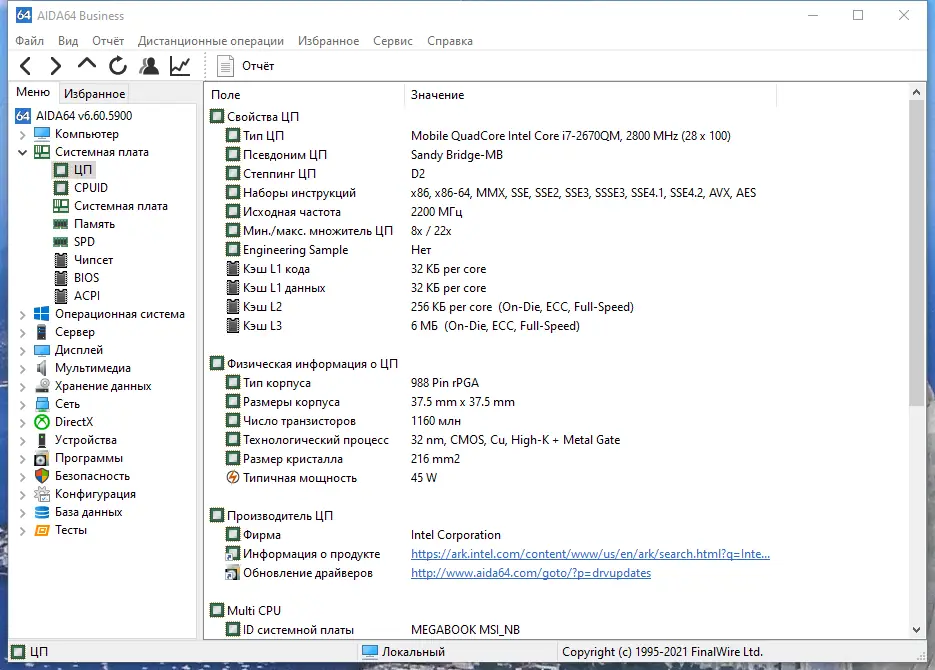Go forward with the right arrow toolbar button
Viewport: 935px width, 670px height.
tap(55, 66)
